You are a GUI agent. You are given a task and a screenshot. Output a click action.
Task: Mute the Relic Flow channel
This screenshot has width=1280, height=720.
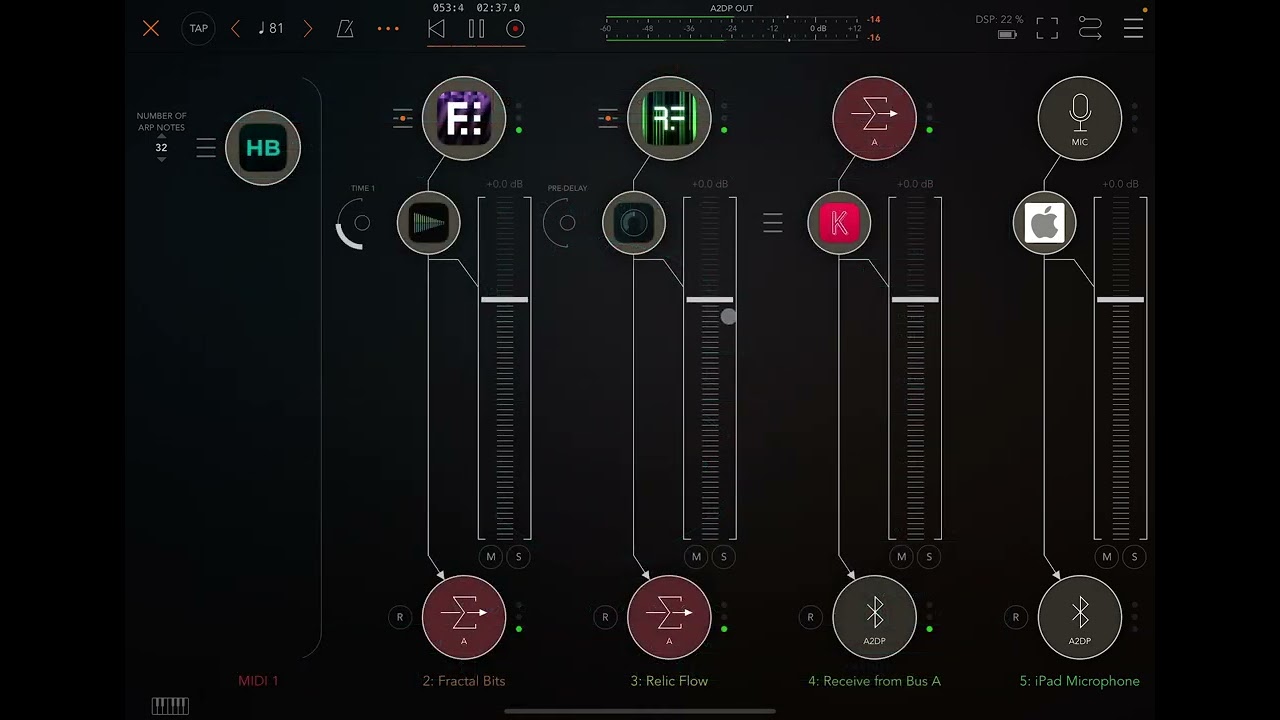[696, 557]
